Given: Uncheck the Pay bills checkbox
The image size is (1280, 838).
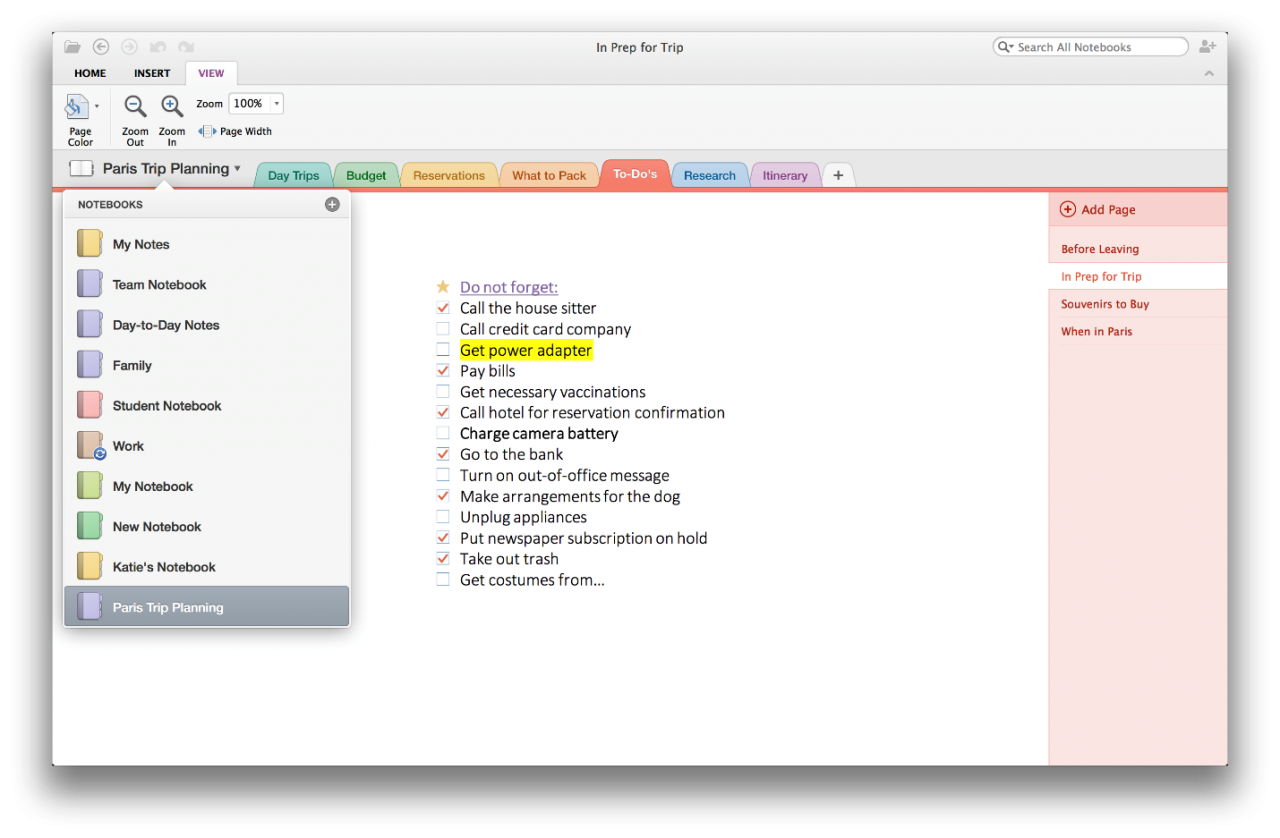Looking at the screenshot, I should (443, 371).
